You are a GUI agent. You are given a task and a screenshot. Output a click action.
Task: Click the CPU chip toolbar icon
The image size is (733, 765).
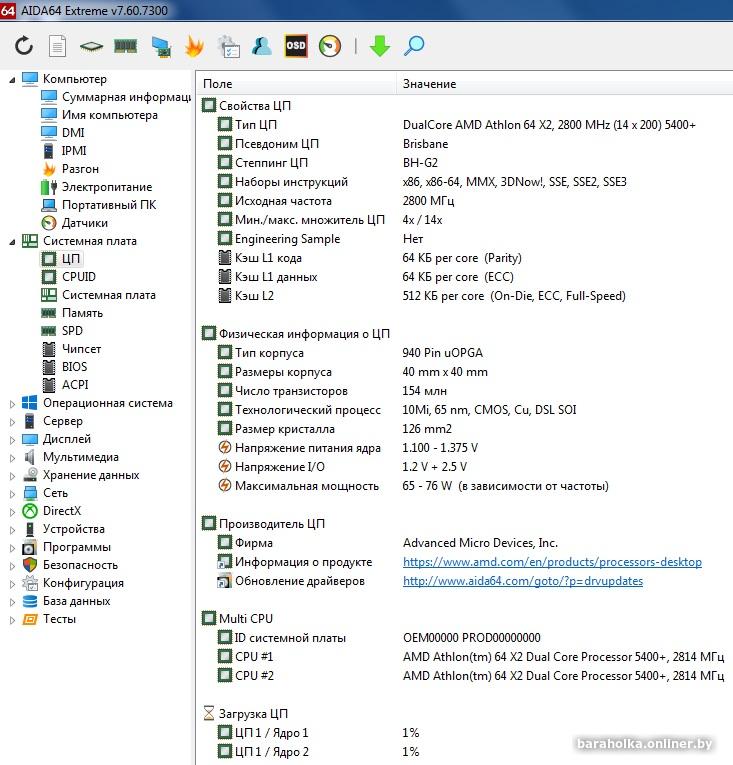(x=91, y=46)
